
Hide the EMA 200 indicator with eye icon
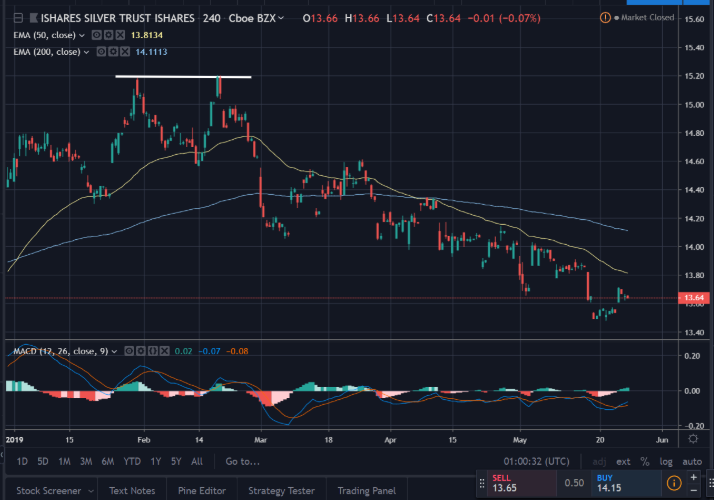pyautogui.click(x=102, y=52)
